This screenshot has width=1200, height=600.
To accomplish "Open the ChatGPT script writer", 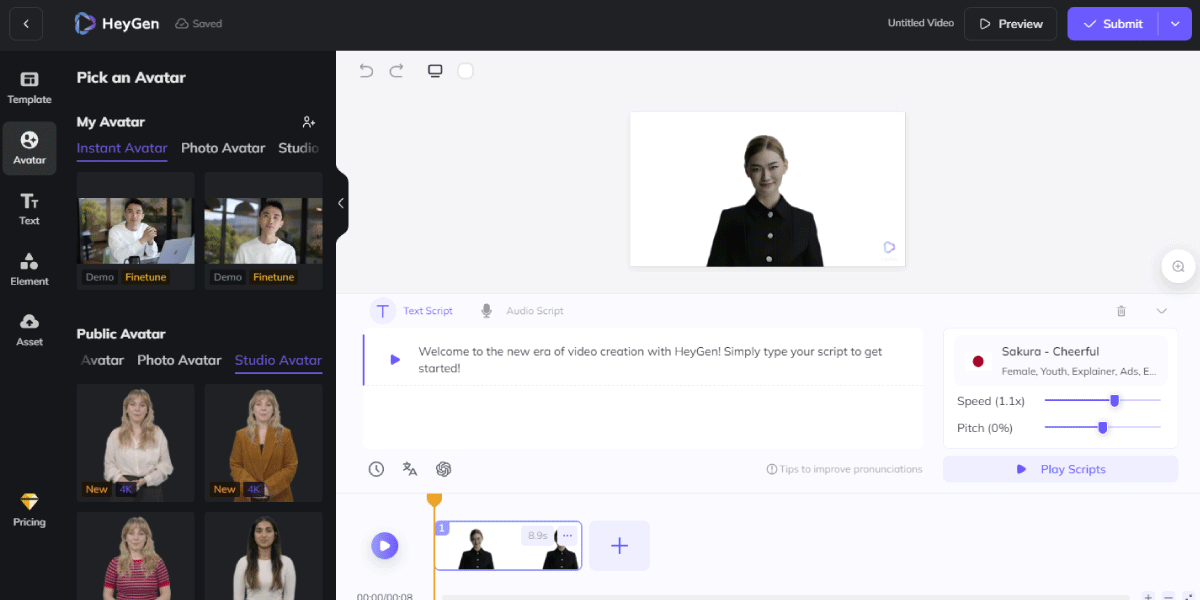I will click(444, 469).
